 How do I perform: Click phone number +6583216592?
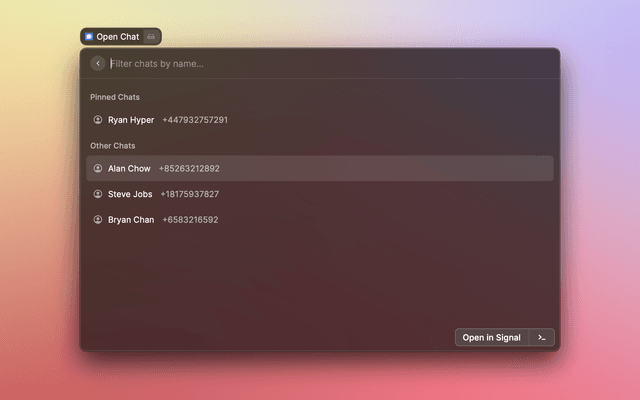[x=190, y=220]
